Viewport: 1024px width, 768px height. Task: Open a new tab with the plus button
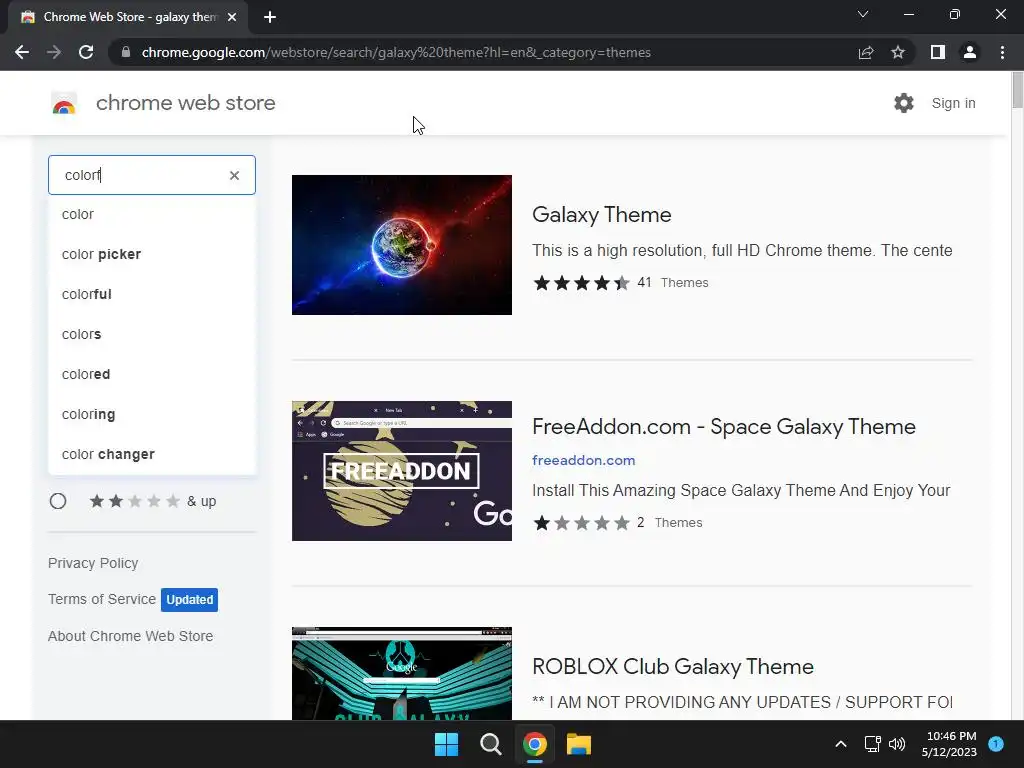(270, 17)
